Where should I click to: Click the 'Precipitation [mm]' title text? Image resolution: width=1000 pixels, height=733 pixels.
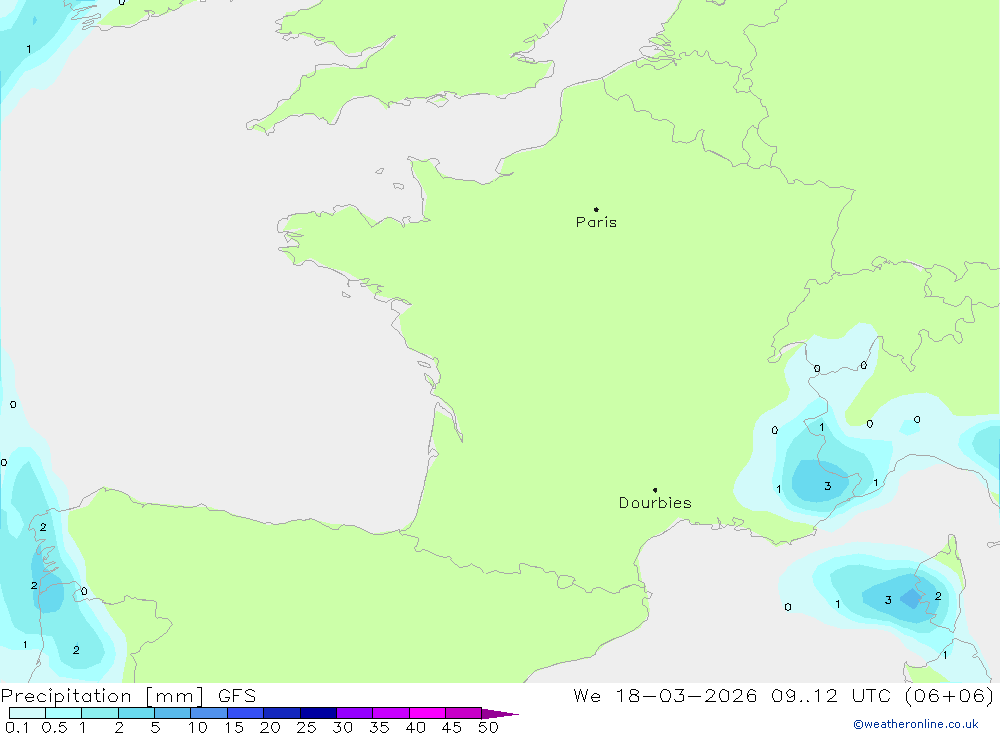coord(103,696)
